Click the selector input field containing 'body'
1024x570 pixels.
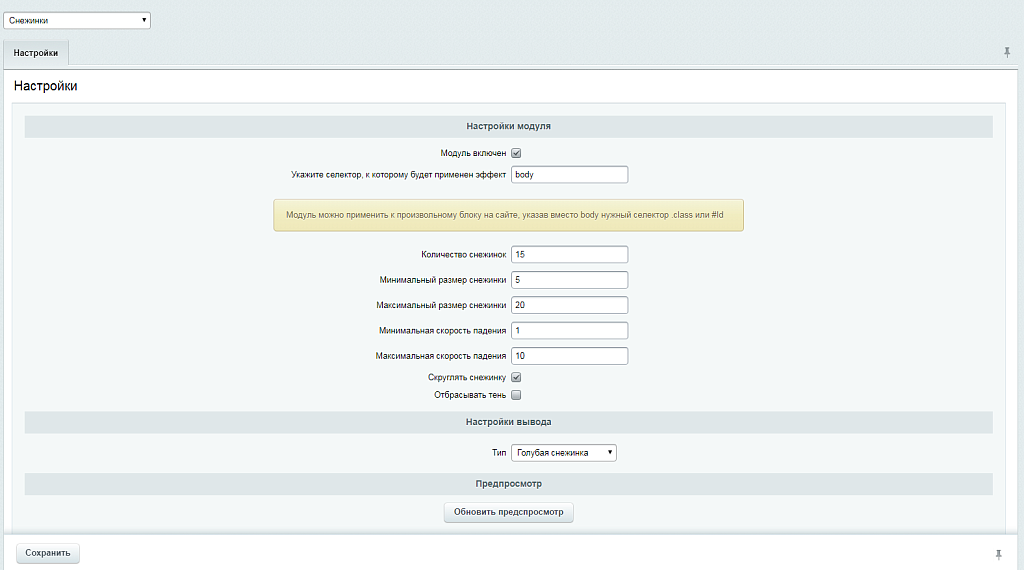(x=569, y=175)
